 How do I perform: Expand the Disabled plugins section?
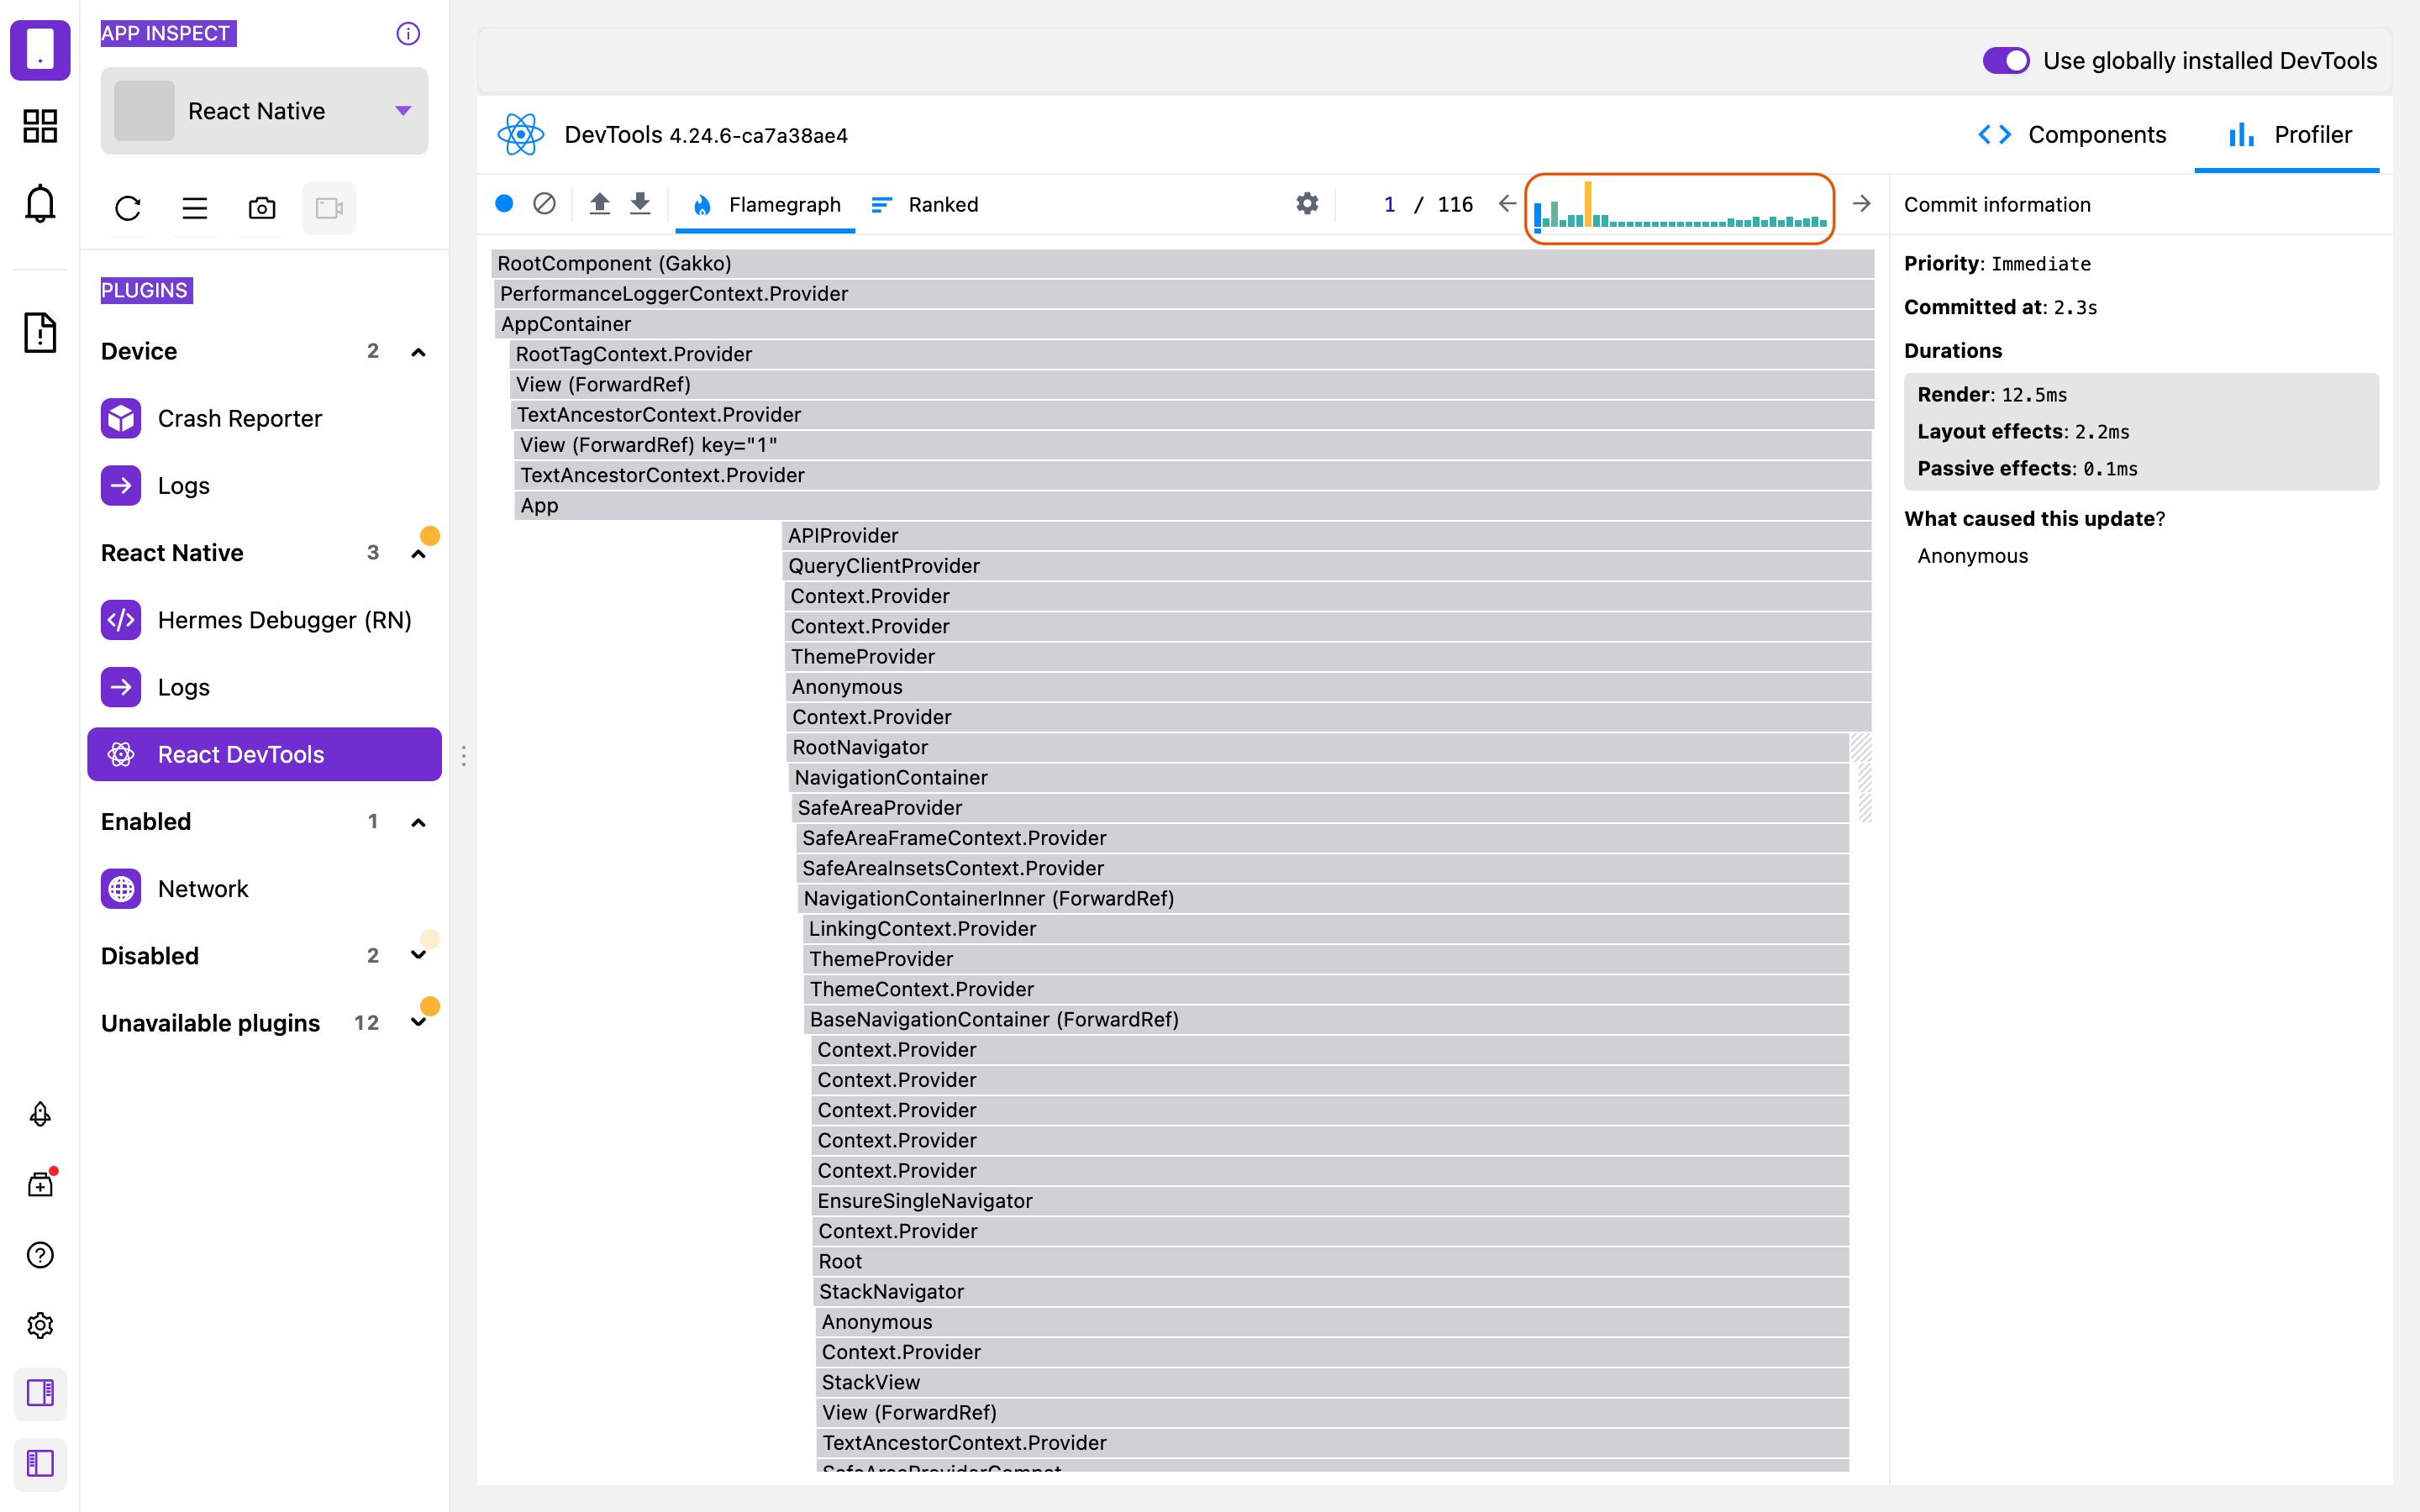point(419,956)
